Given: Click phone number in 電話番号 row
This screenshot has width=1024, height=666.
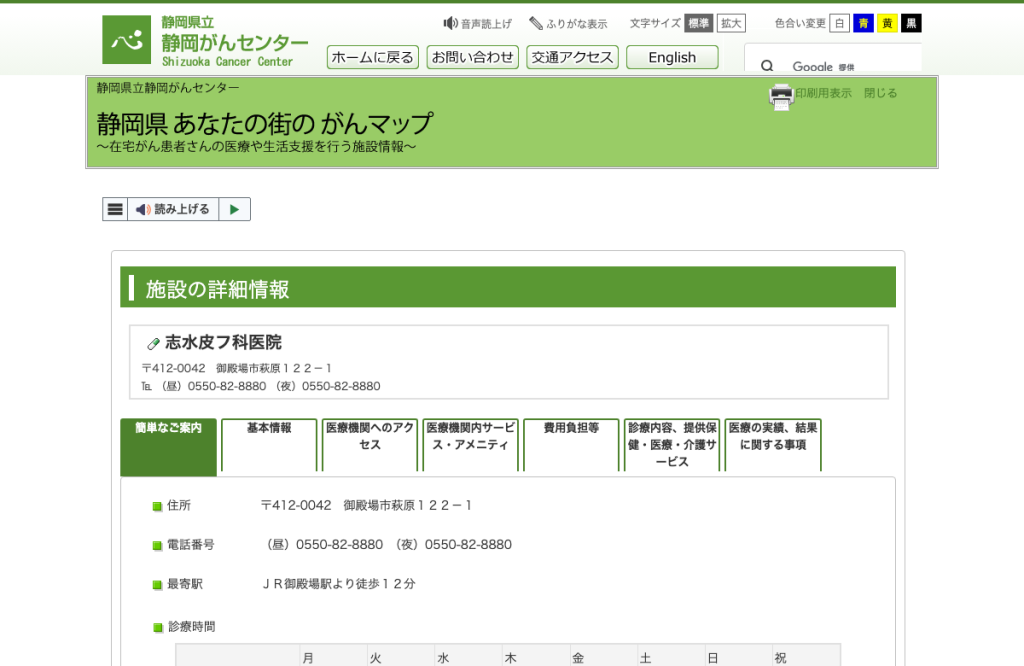Looking at the screenshot, I should 389,545.
